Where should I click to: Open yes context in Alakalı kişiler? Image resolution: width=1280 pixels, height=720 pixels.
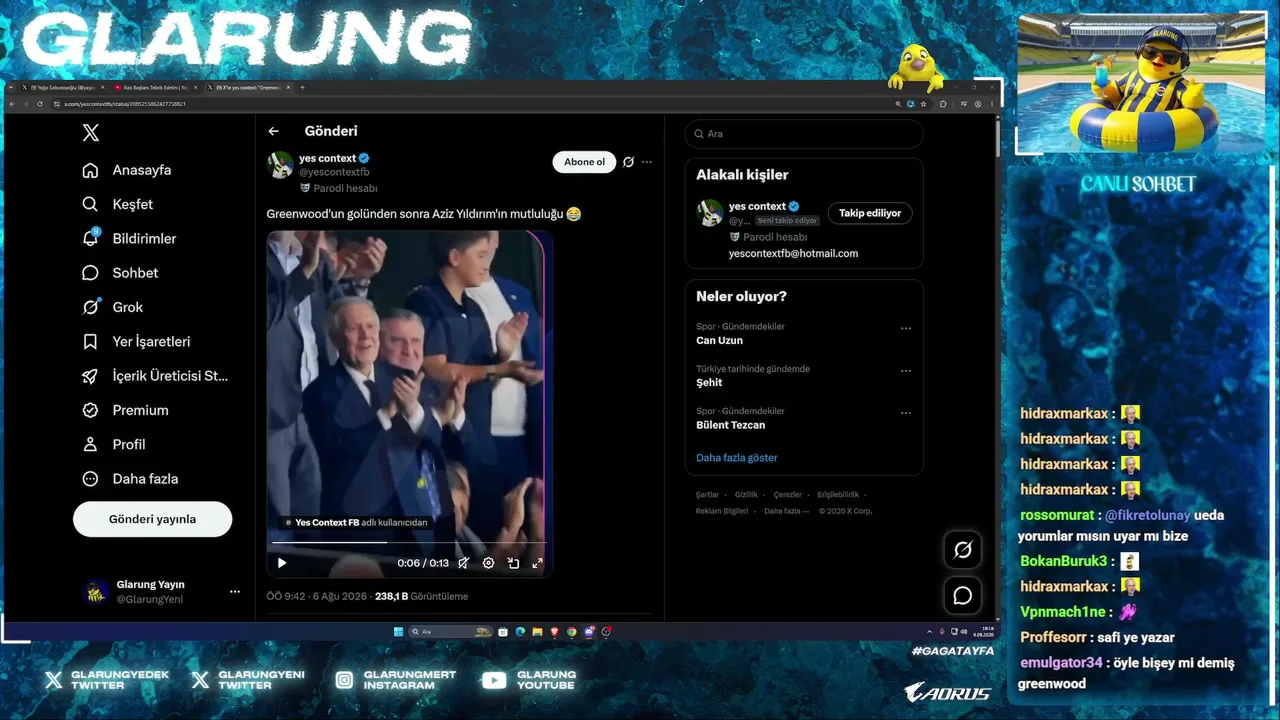763,206
